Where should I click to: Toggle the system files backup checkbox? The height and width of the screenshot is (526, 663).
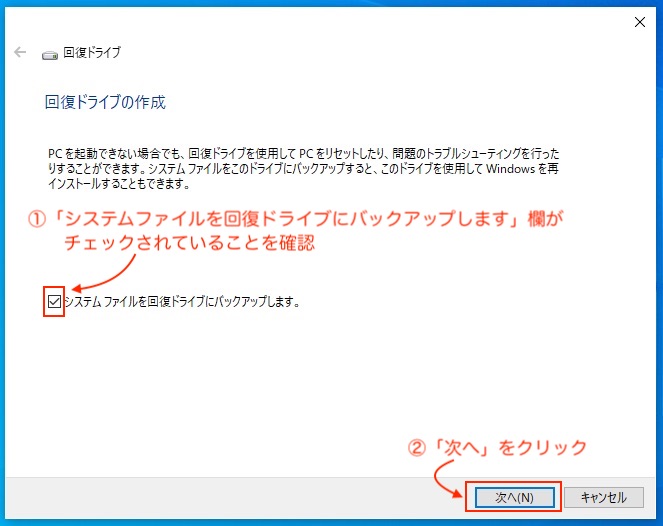(54, 301)
